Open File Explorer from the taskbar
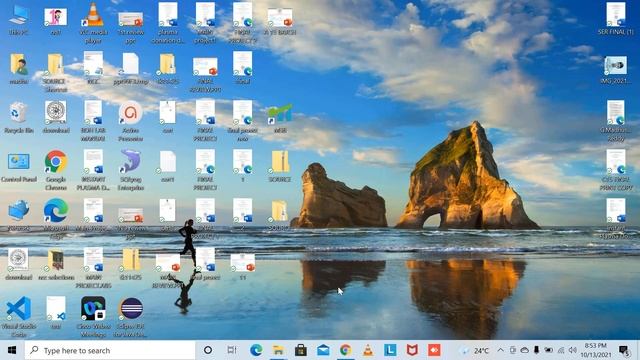 278,350
